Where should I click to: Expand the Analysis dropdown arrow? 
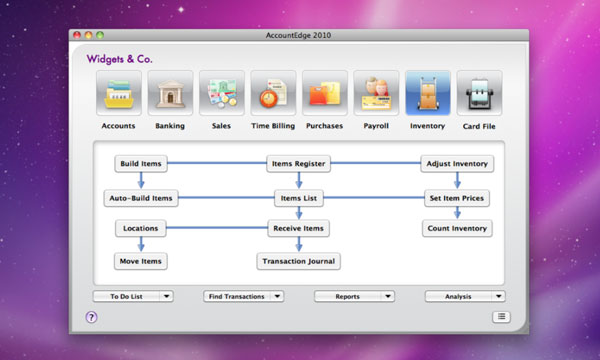tap(499, 296)
